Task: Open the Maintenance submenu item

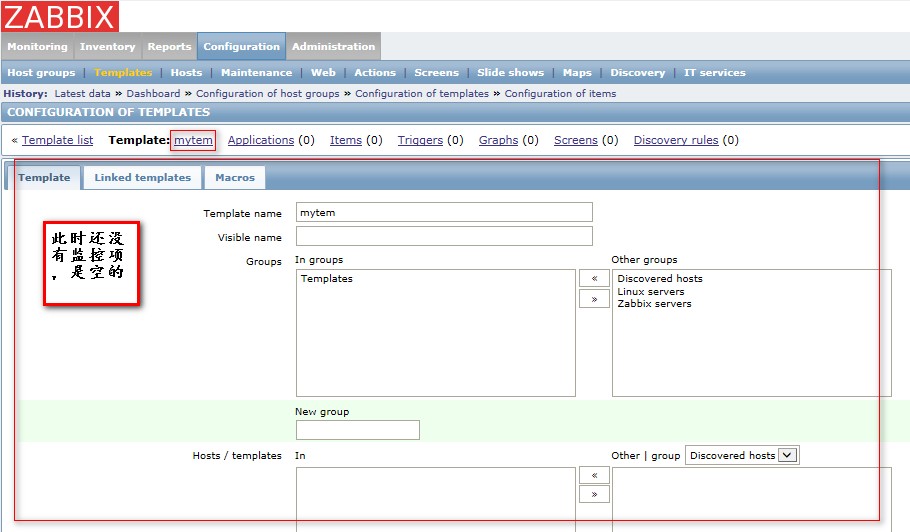Action: (257, 73)
